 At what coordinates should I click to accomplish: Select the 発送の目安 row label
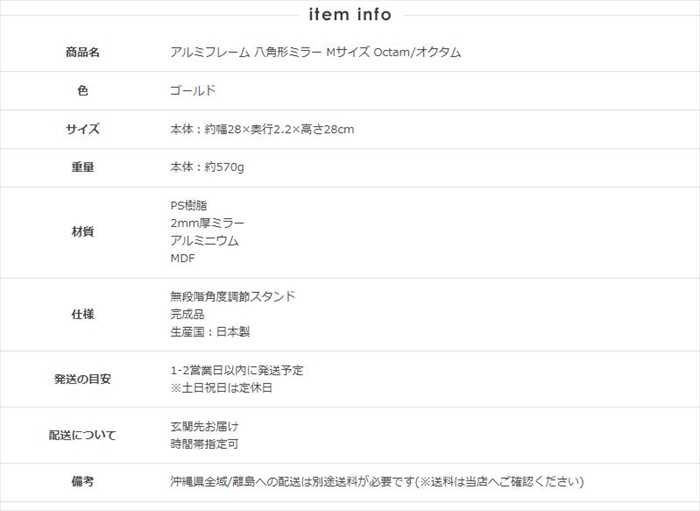click(83, 379)
